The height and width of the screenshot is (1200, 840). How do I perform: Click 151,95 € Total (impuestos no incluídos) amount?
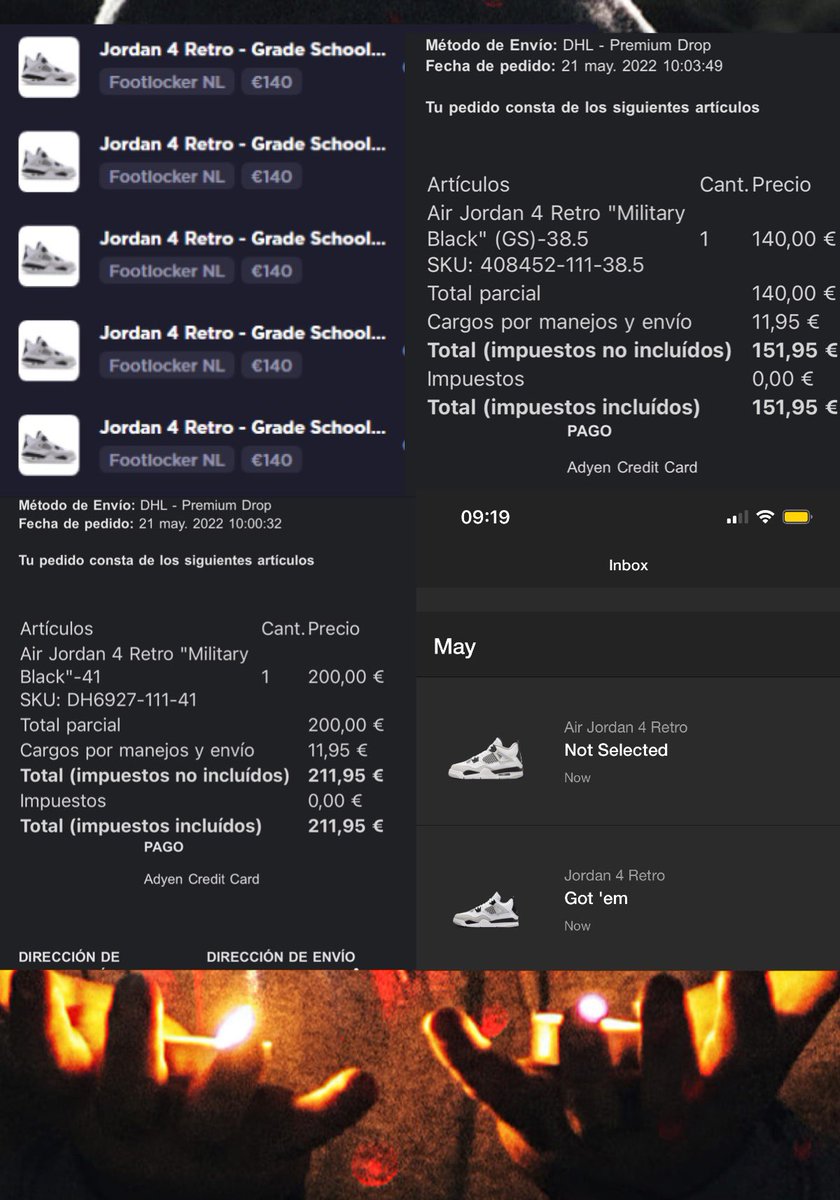click(794, 350)
